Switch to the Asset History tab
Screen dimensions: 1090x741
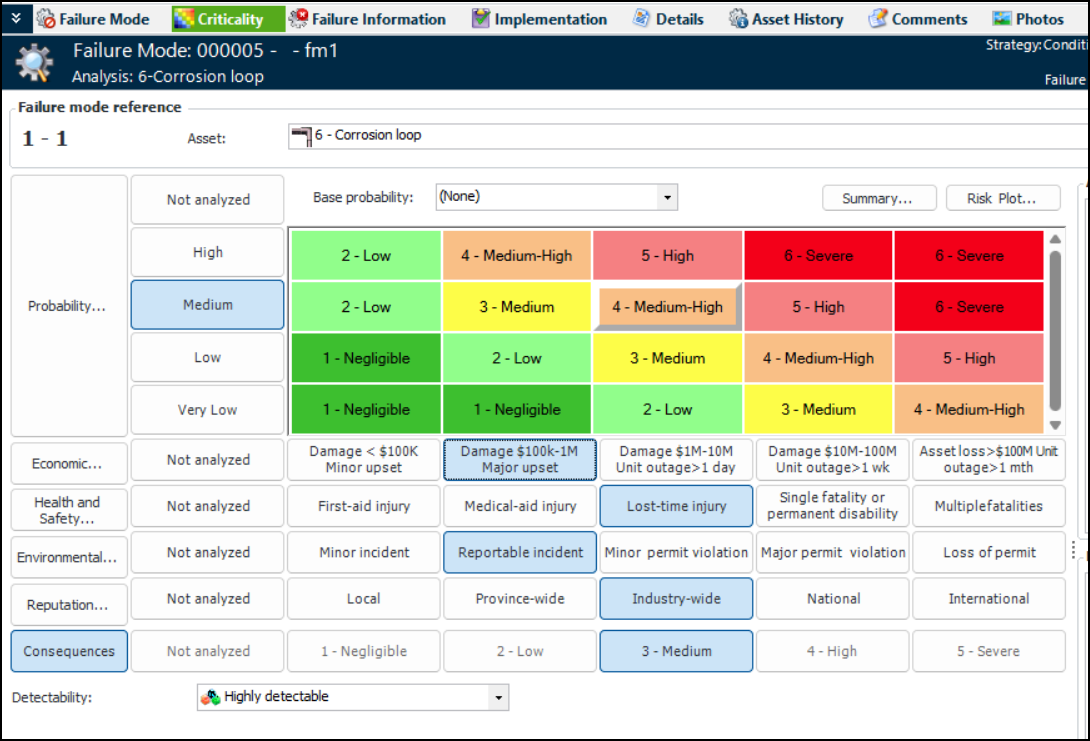tap(797, 19)
